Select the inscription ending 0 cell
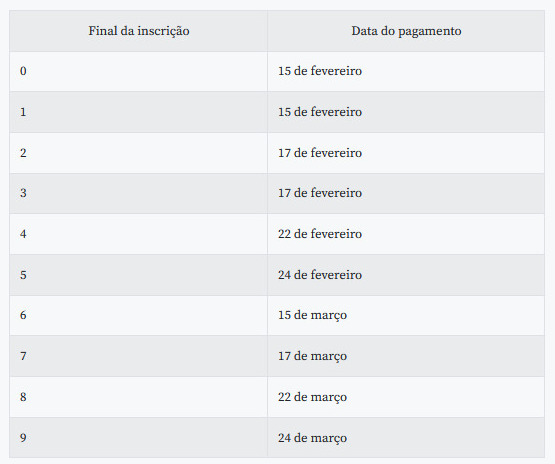The height and width of the screenshot is (464, 555). [x=138, y=71]
